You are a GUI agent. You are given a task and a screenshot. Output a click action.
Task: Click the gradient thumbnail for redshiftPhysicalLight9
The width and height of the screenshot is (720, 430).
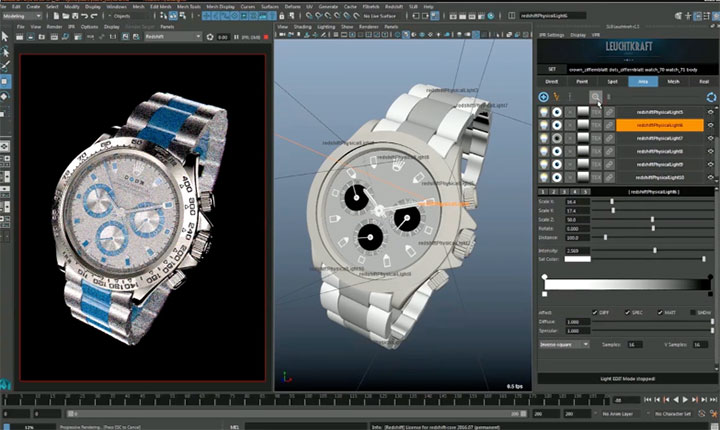click(583, 164)
